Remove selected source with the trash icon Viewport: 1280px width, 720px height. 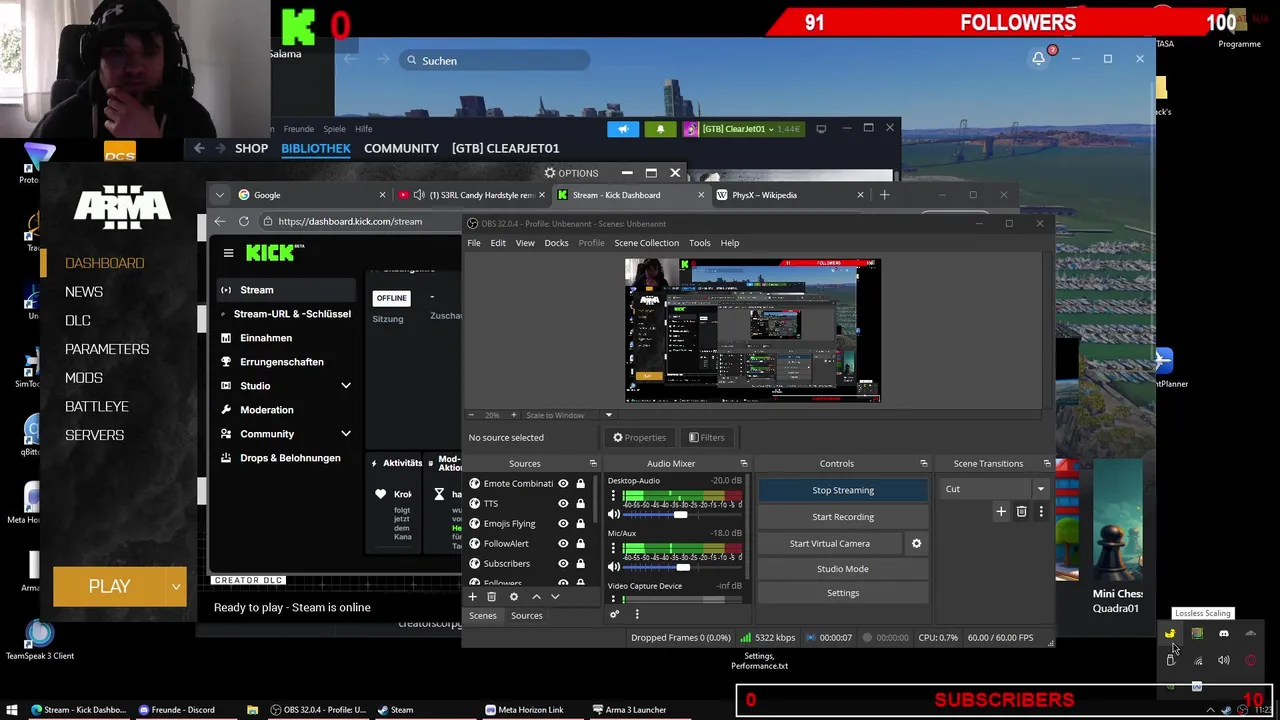tap(491, 597)
